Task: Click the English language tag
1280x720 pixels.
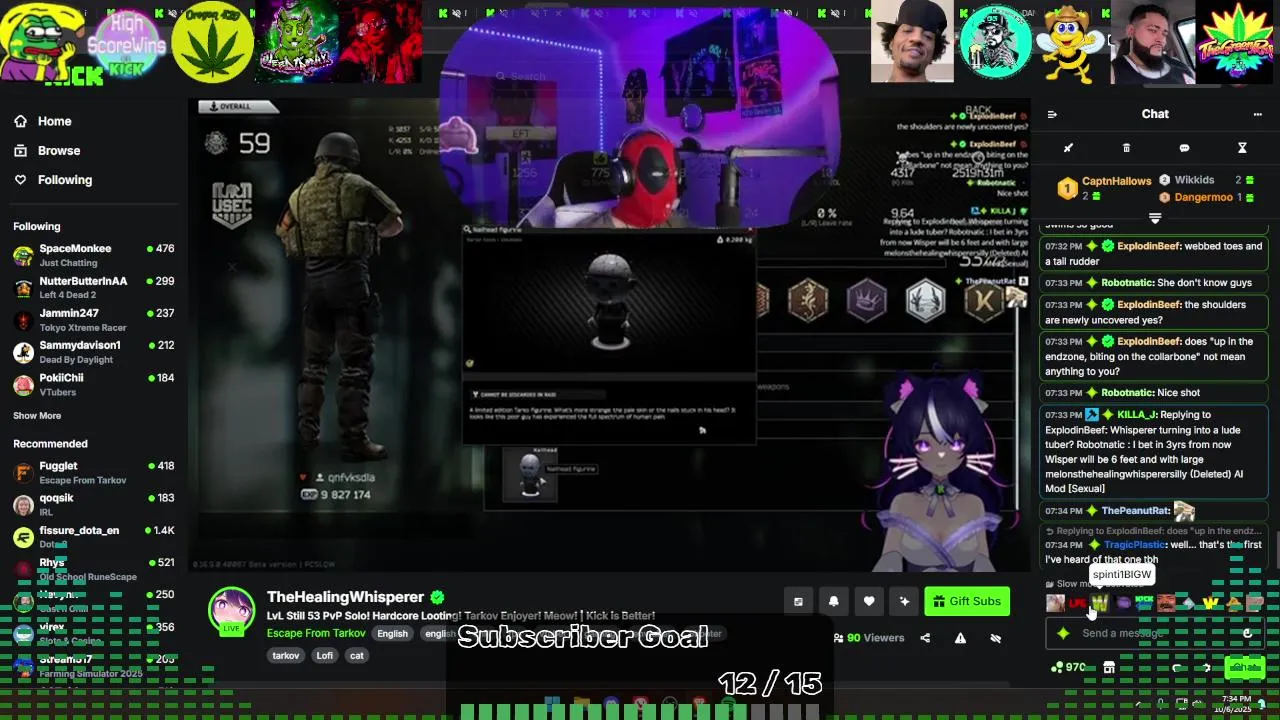Action: (x=392, y=634)
